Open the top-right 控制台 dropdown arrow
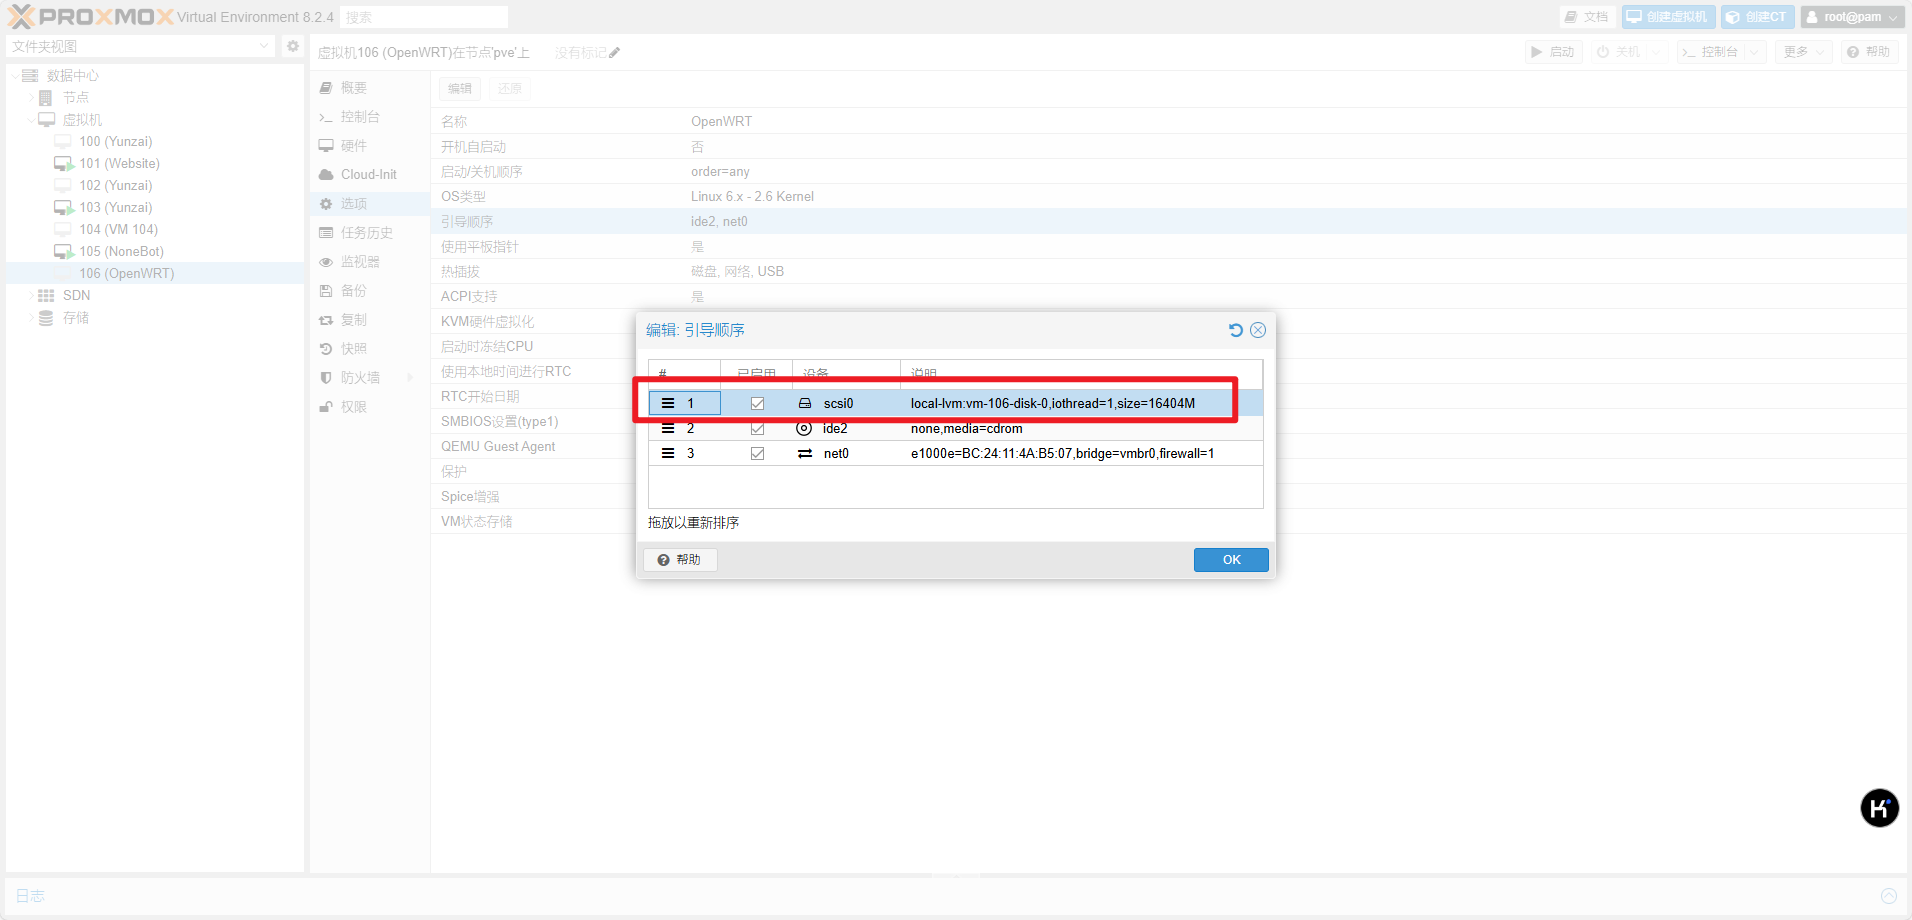 [x=1755, y=52]
